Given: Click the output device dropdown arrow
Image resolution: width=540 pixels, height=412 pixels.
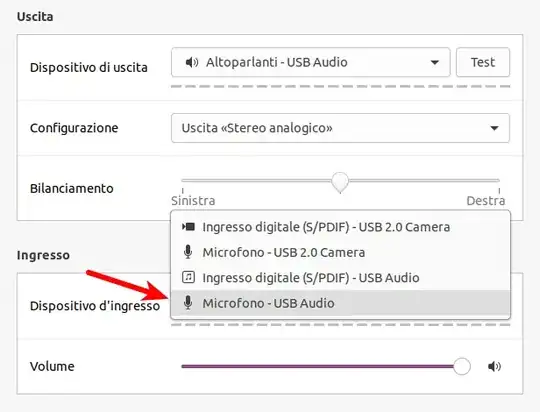Looking at the screenshot, I should tap(435, 62).
